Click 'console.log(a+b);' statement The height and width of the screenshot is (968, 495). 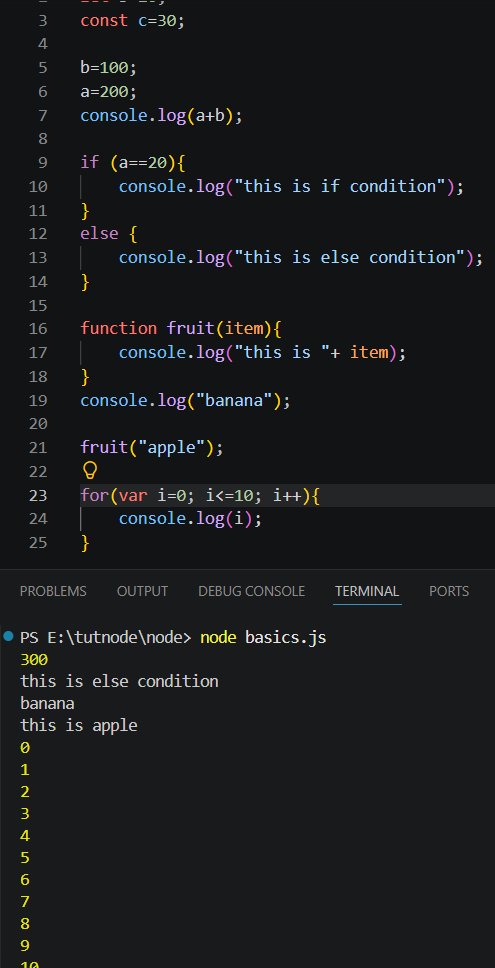(x=162, y=115)
